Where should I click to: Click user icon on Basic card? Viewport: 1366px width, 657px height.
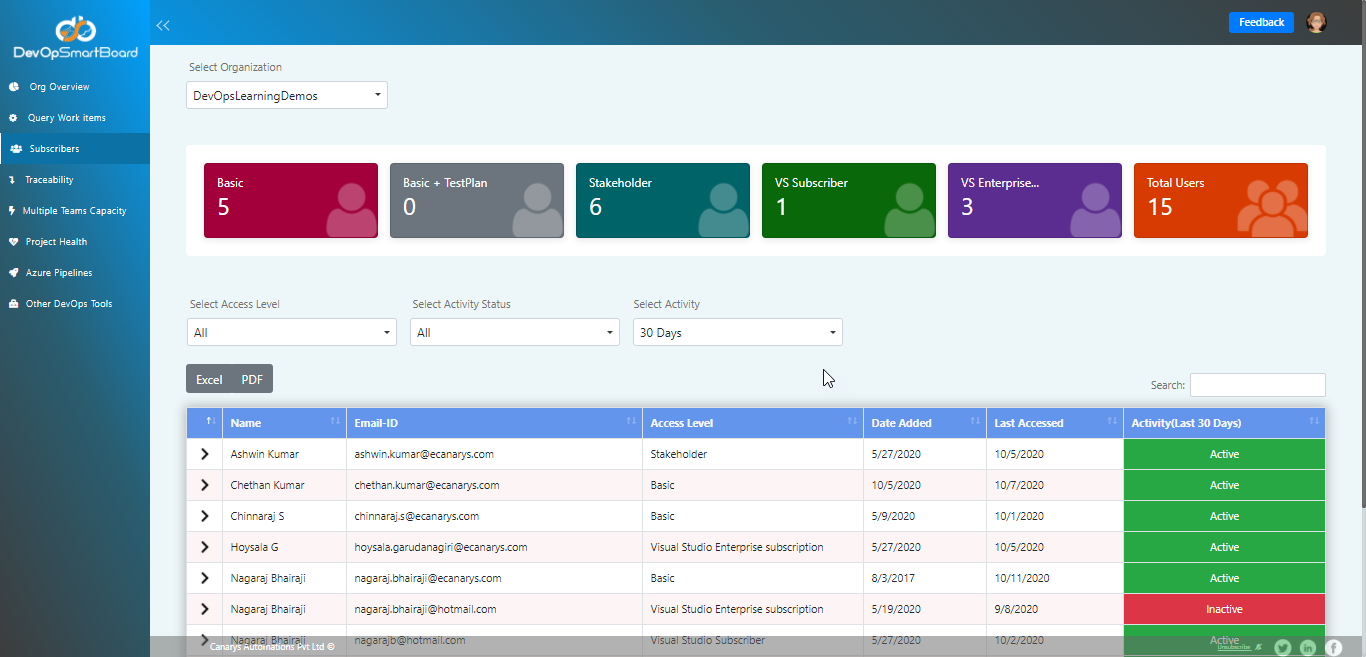coord(351,210)
